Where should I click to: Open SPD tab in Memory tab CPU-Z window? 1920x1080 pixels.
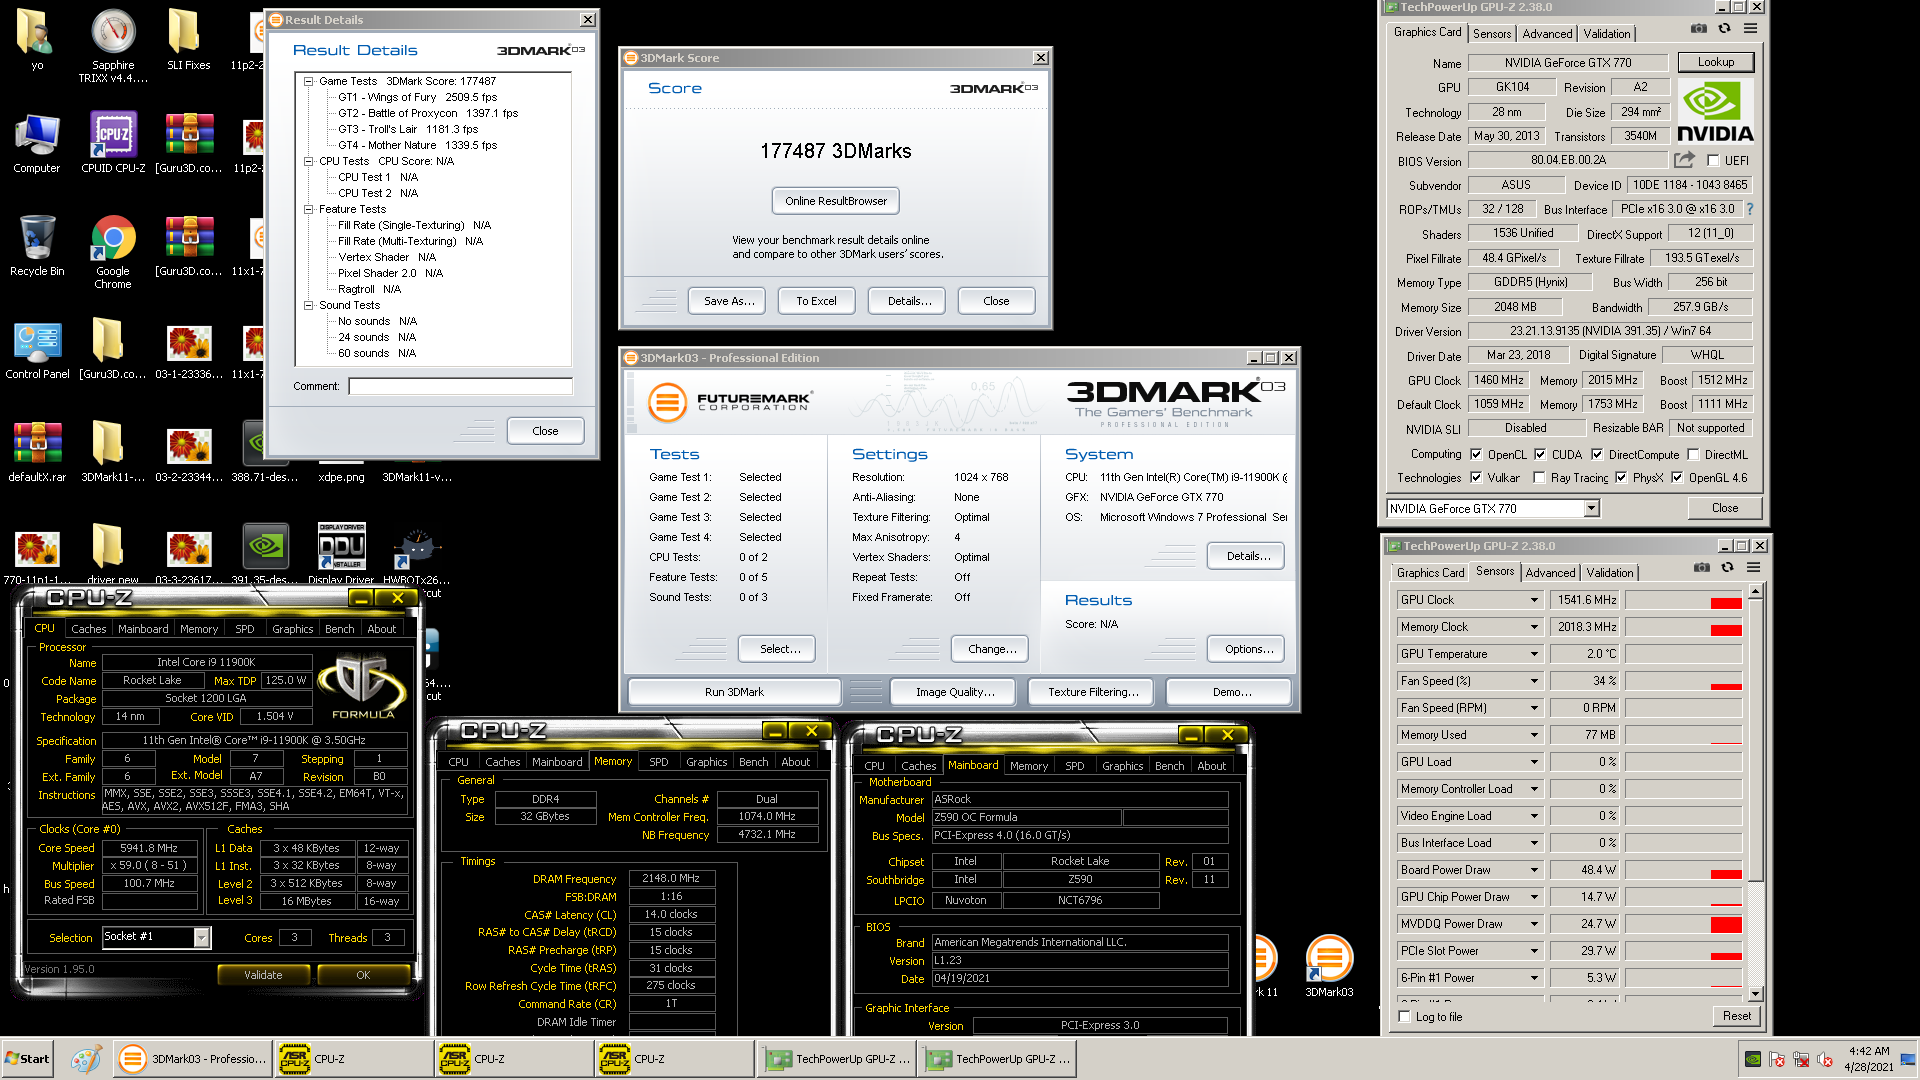658,762
